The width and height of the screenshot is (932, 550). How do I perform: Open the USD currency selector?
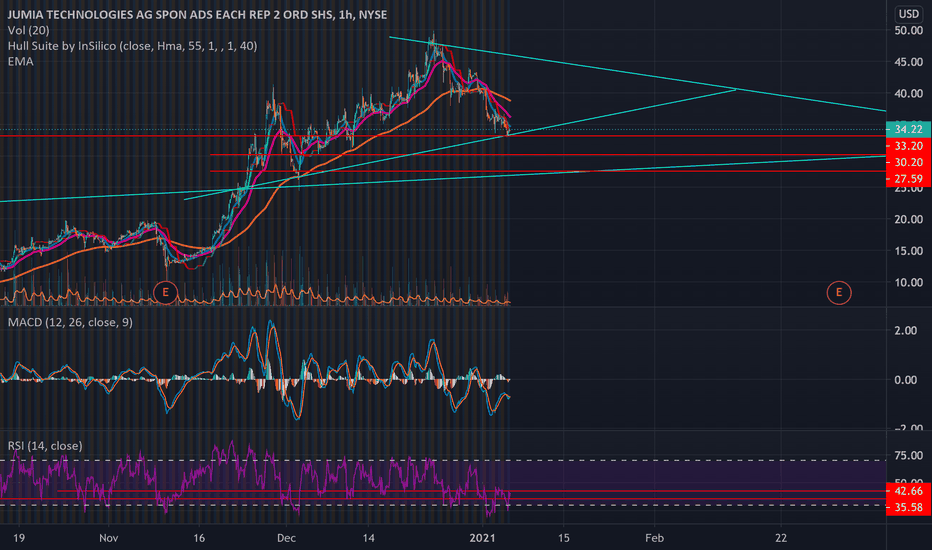click(908, 14)
